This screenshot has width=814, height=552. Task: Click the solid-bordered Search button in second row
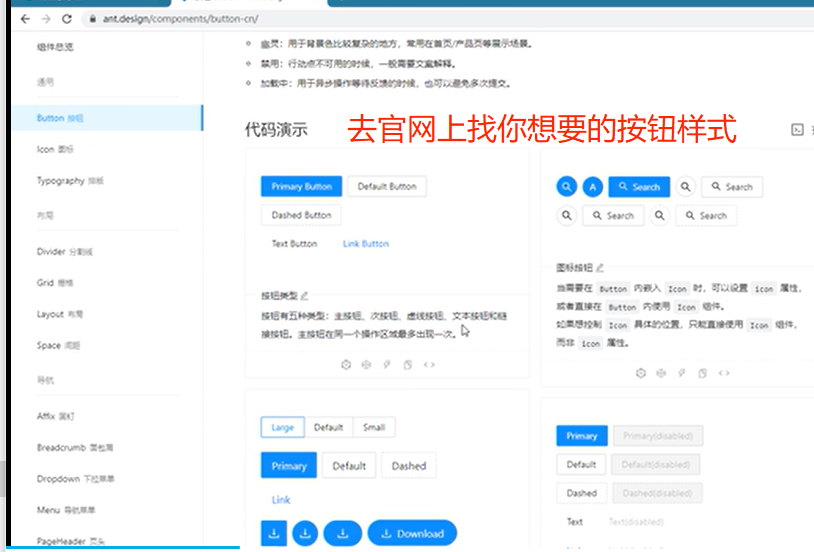613,215
